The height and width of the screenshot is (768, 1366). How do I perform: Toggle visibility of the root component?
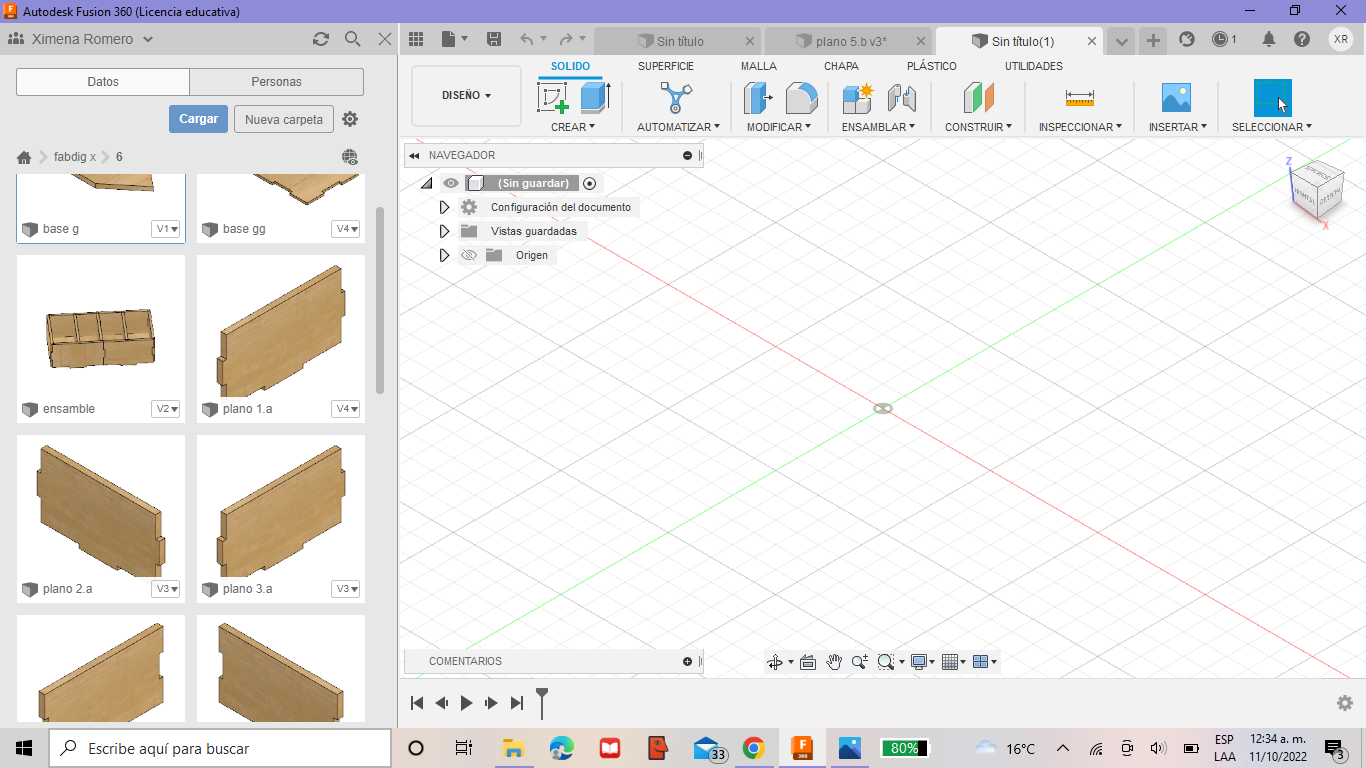click(x=451, y=183)
